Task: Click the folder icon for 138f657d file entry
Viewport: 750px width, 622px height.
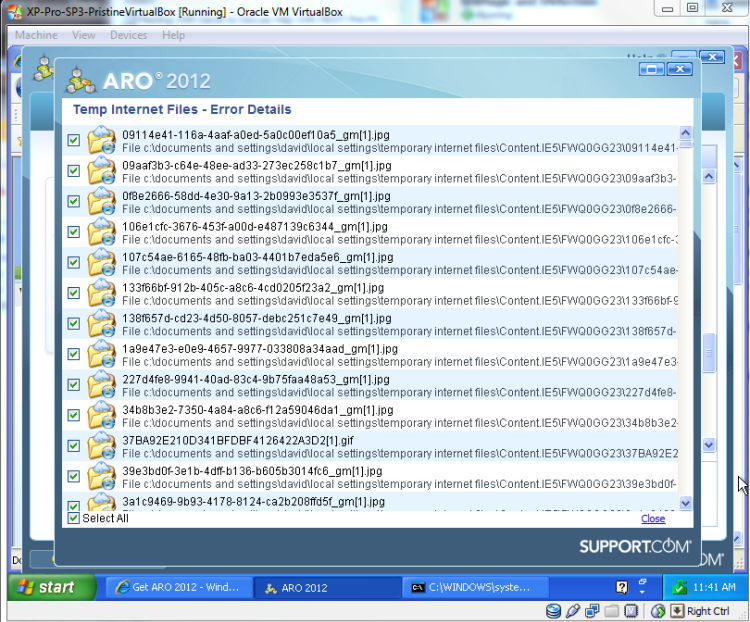Action: click(x=101, y=324)
